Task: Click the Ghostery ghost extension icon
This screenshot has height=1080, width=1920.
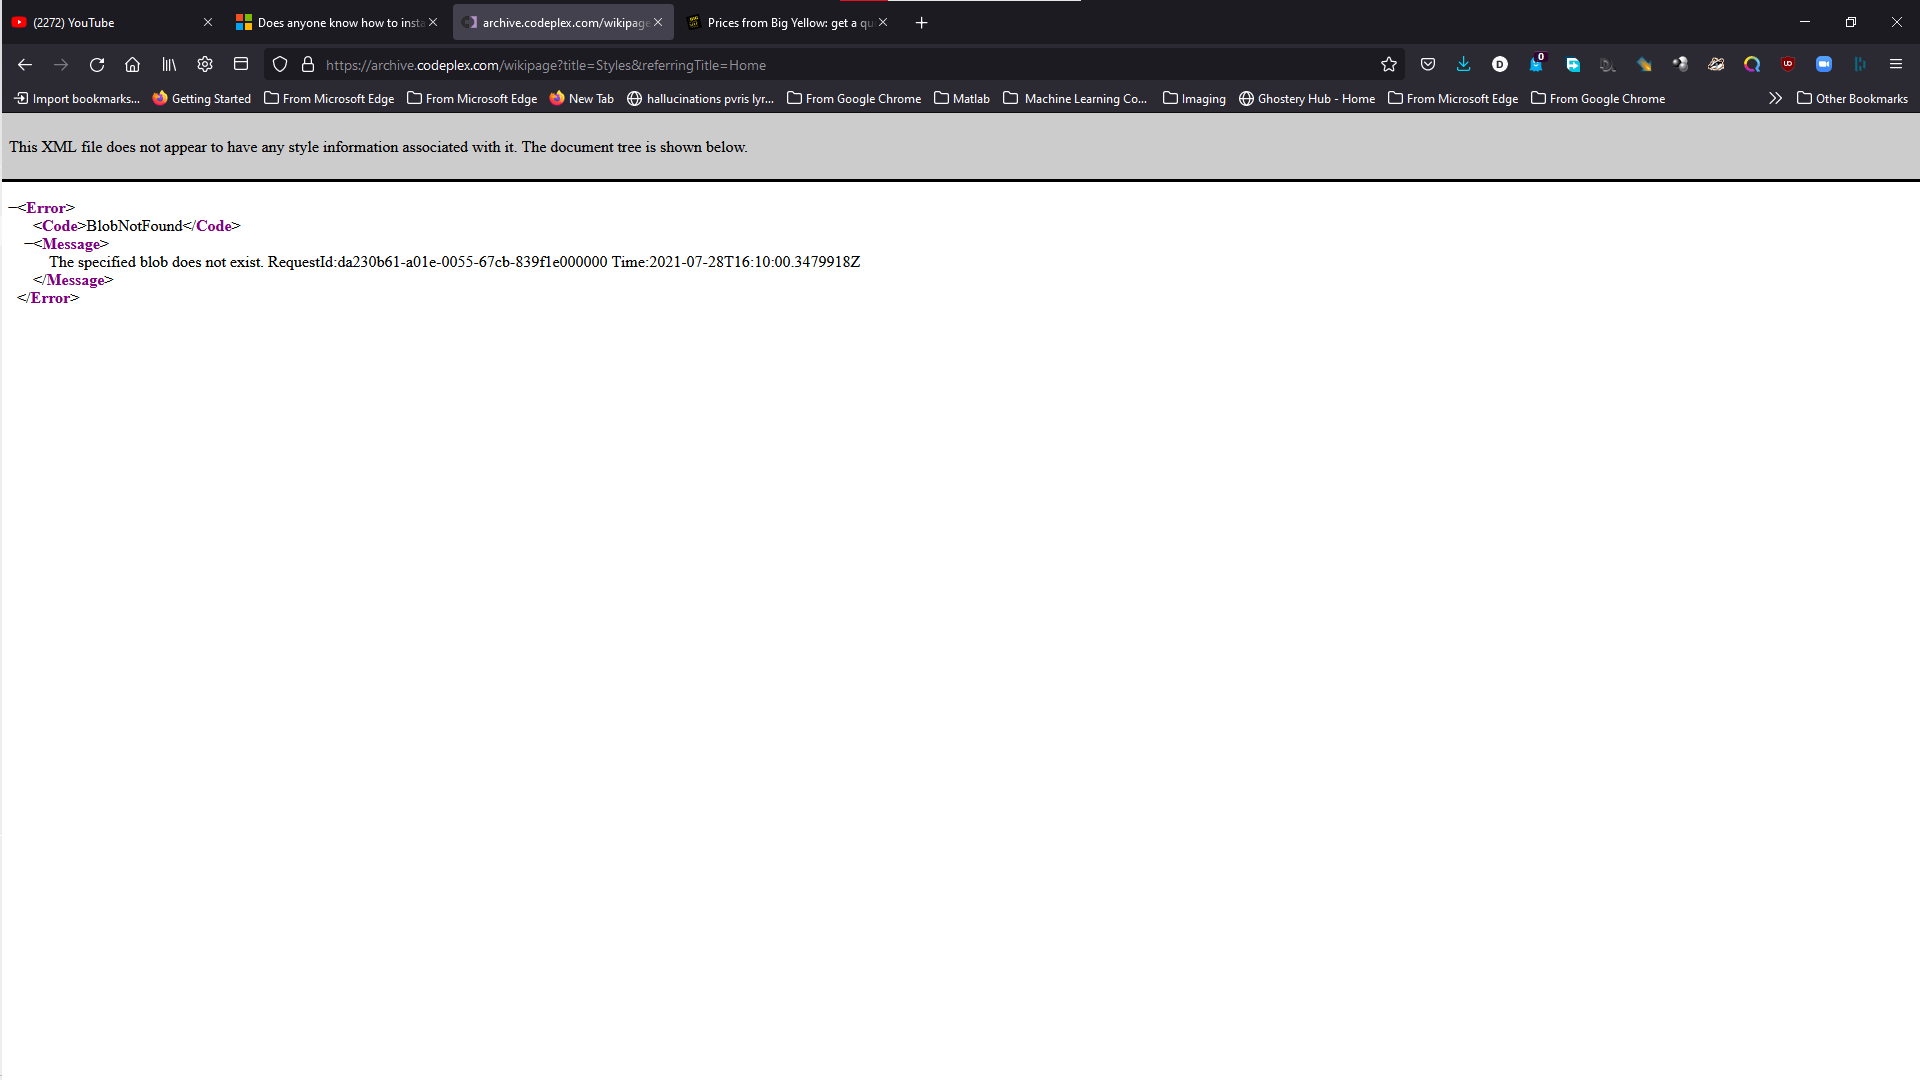Action: [x=1536, y=65]
